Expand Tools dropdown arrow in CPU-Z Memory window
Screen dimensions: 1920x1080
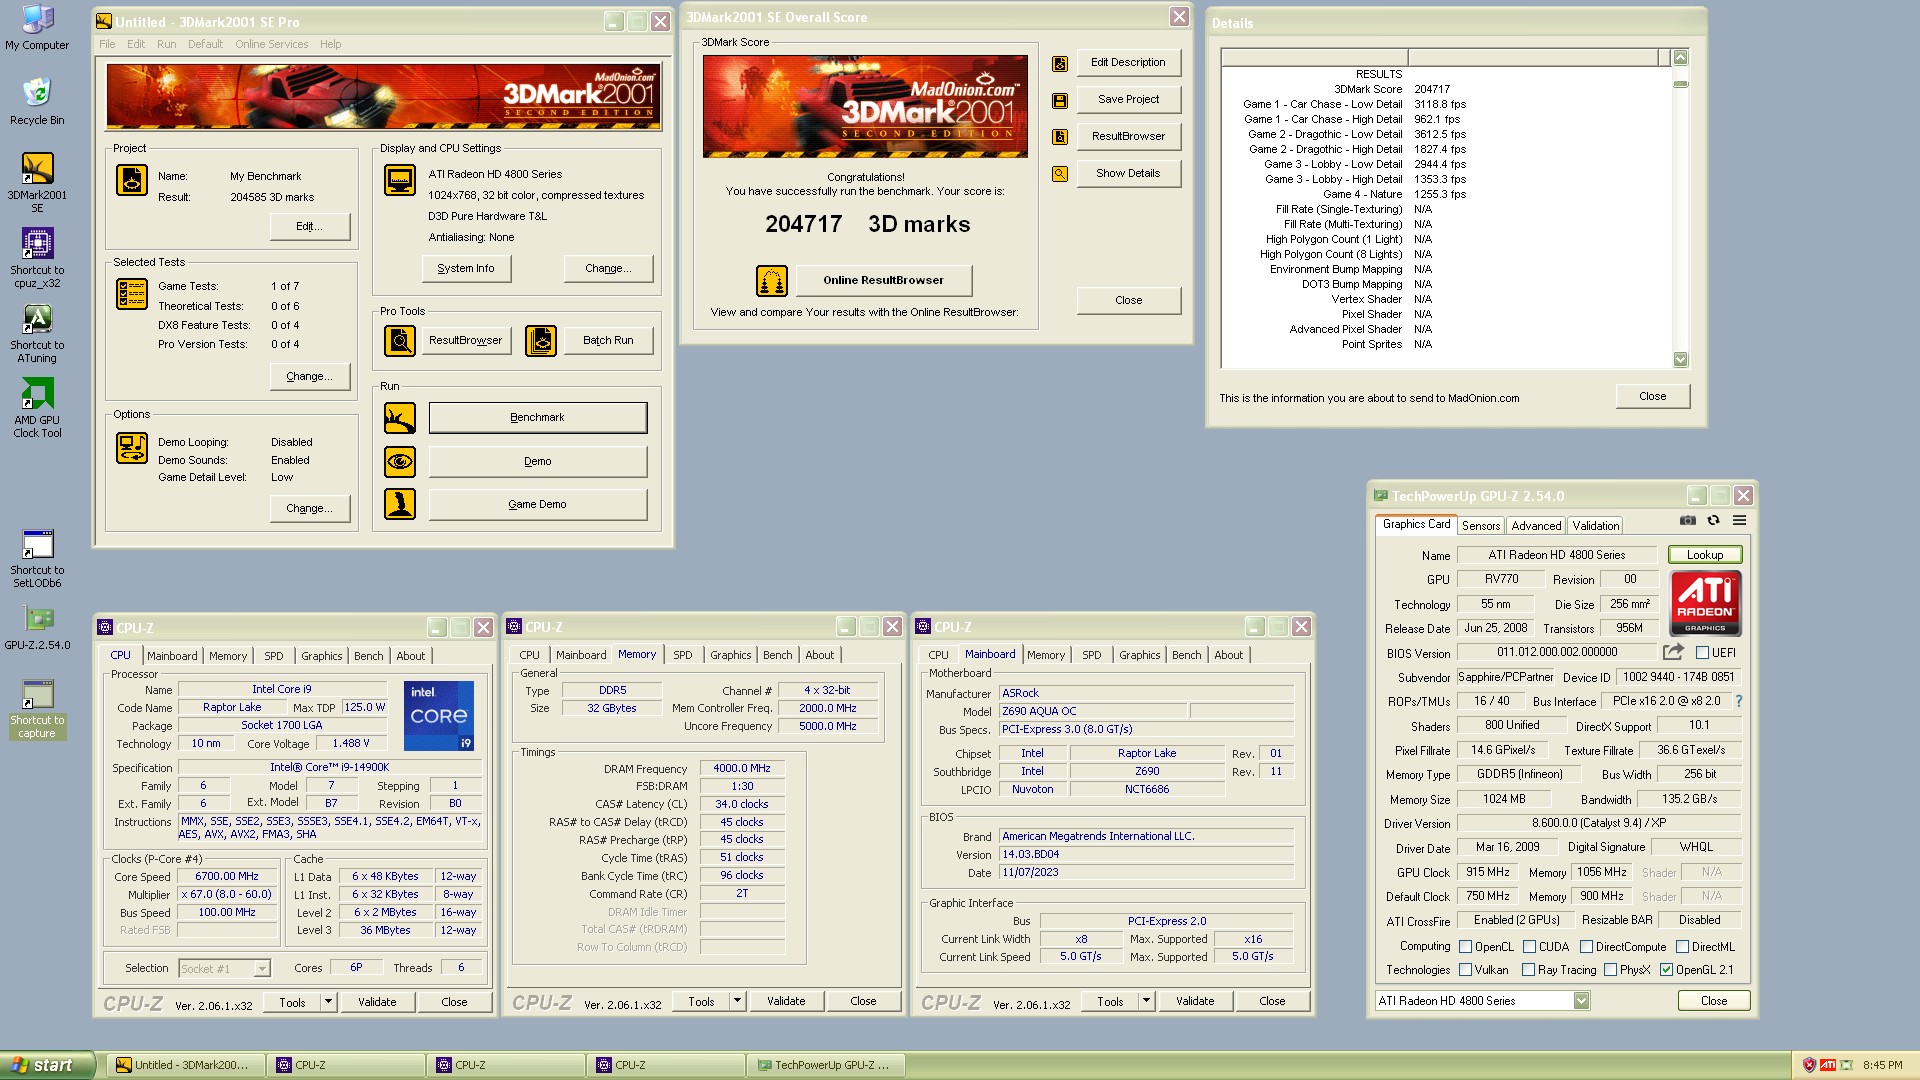(737, 1001)
